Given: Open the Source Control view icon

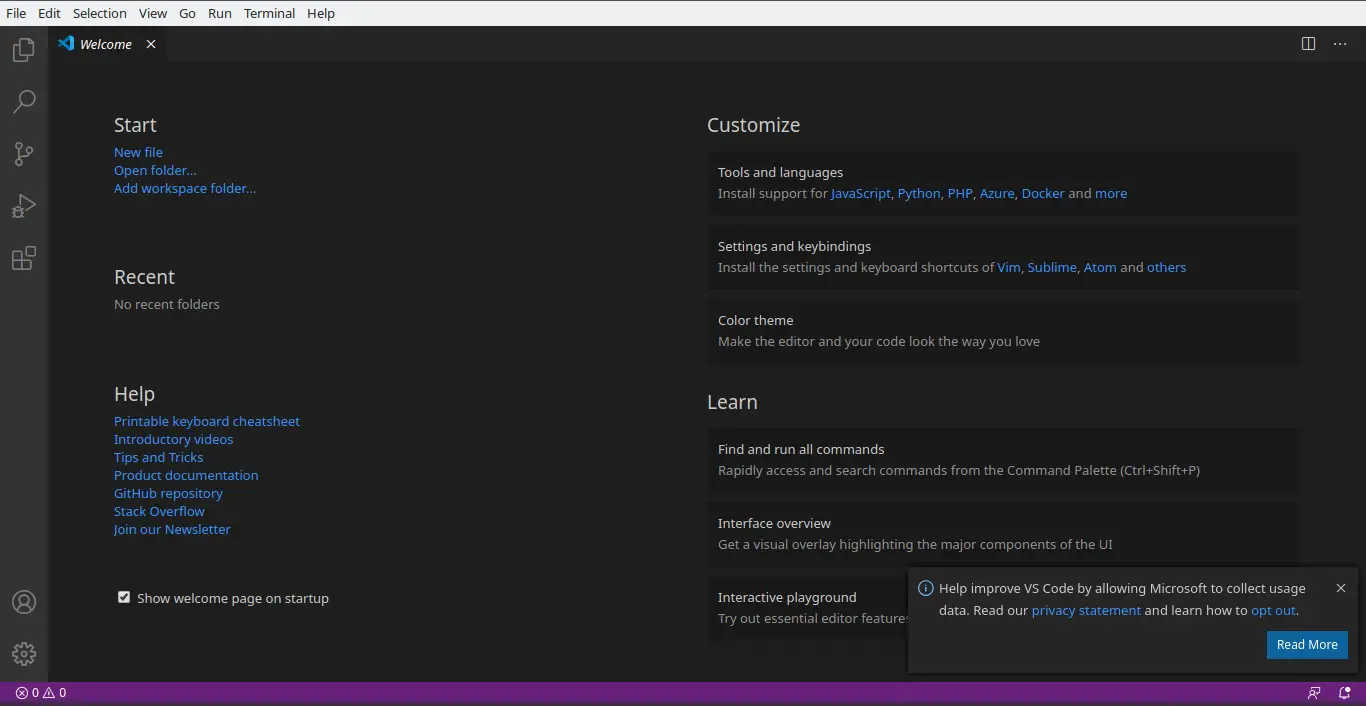Looking at the screenshot, I should click(24, 154).
